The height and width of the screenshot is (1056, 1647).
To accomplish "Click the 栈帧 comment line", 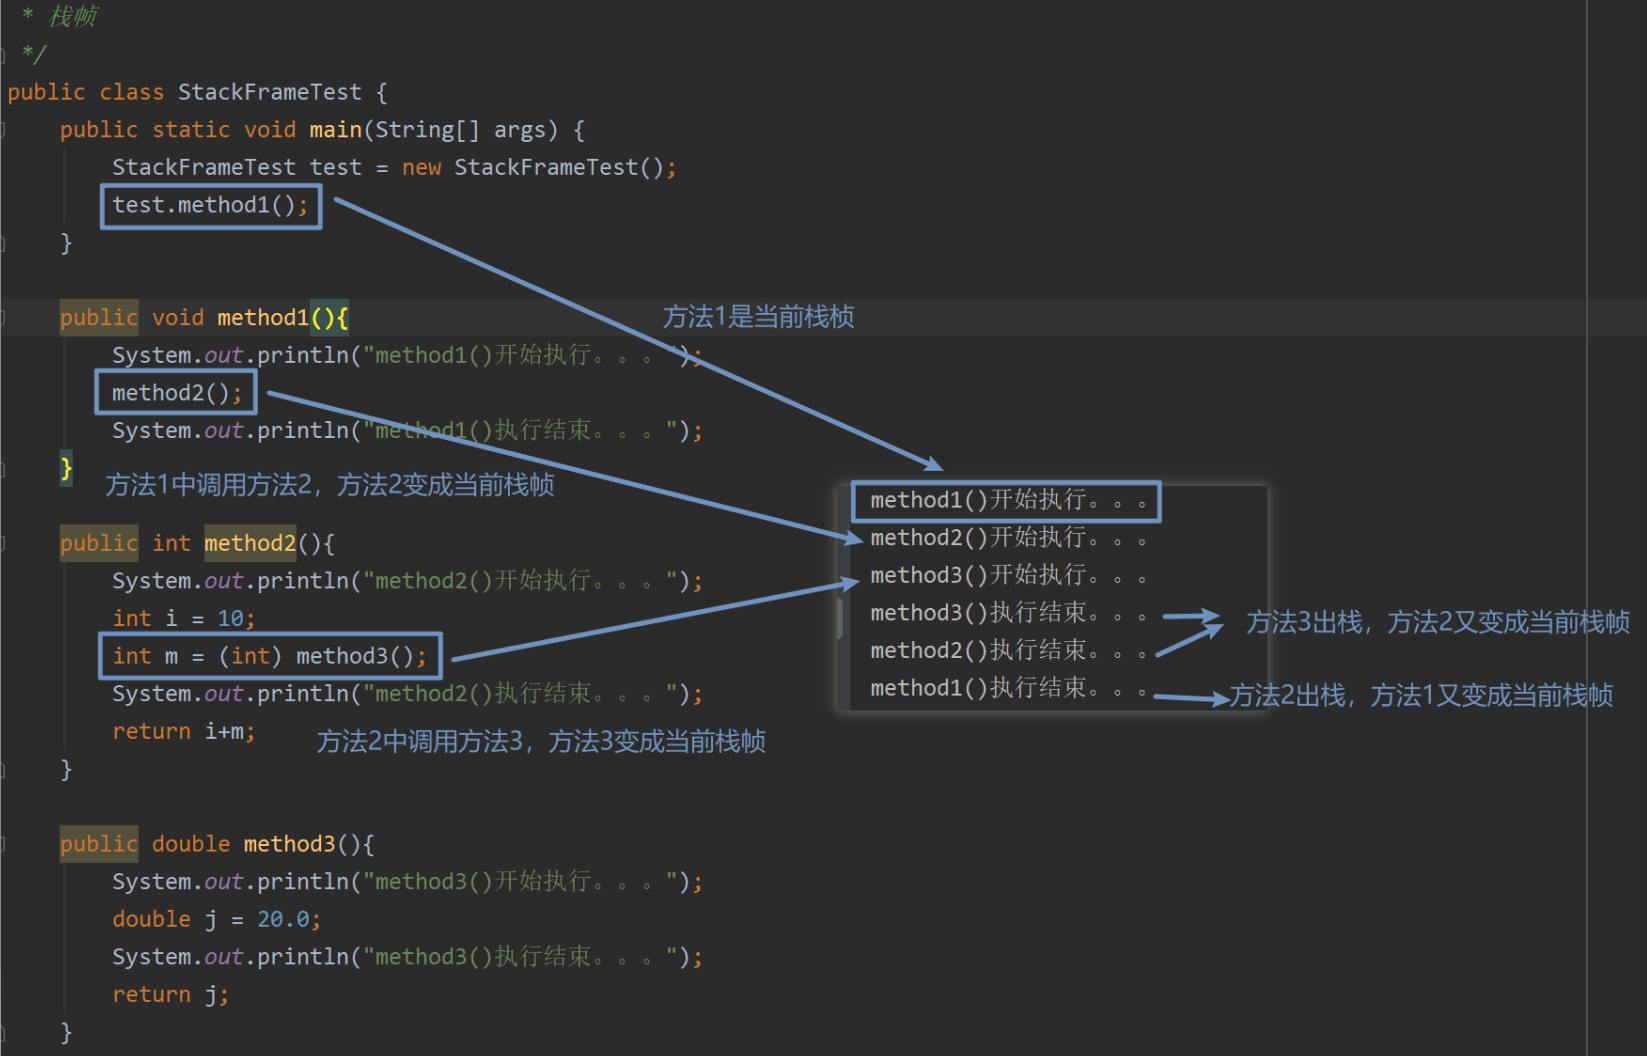I will 59,16.
